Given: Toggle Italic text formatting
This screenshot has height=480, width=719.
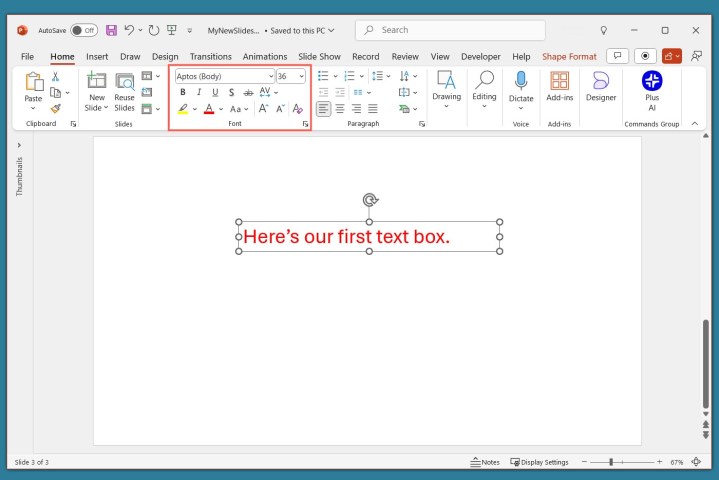Looking at the screenshot, I should click(x=198, y=92).
